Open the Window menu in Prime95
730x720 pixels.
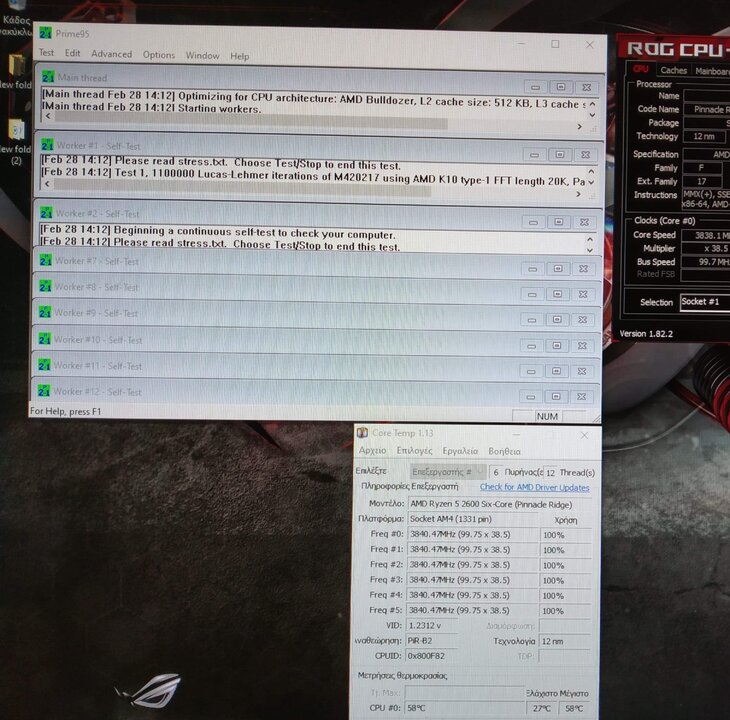(203, 55)
